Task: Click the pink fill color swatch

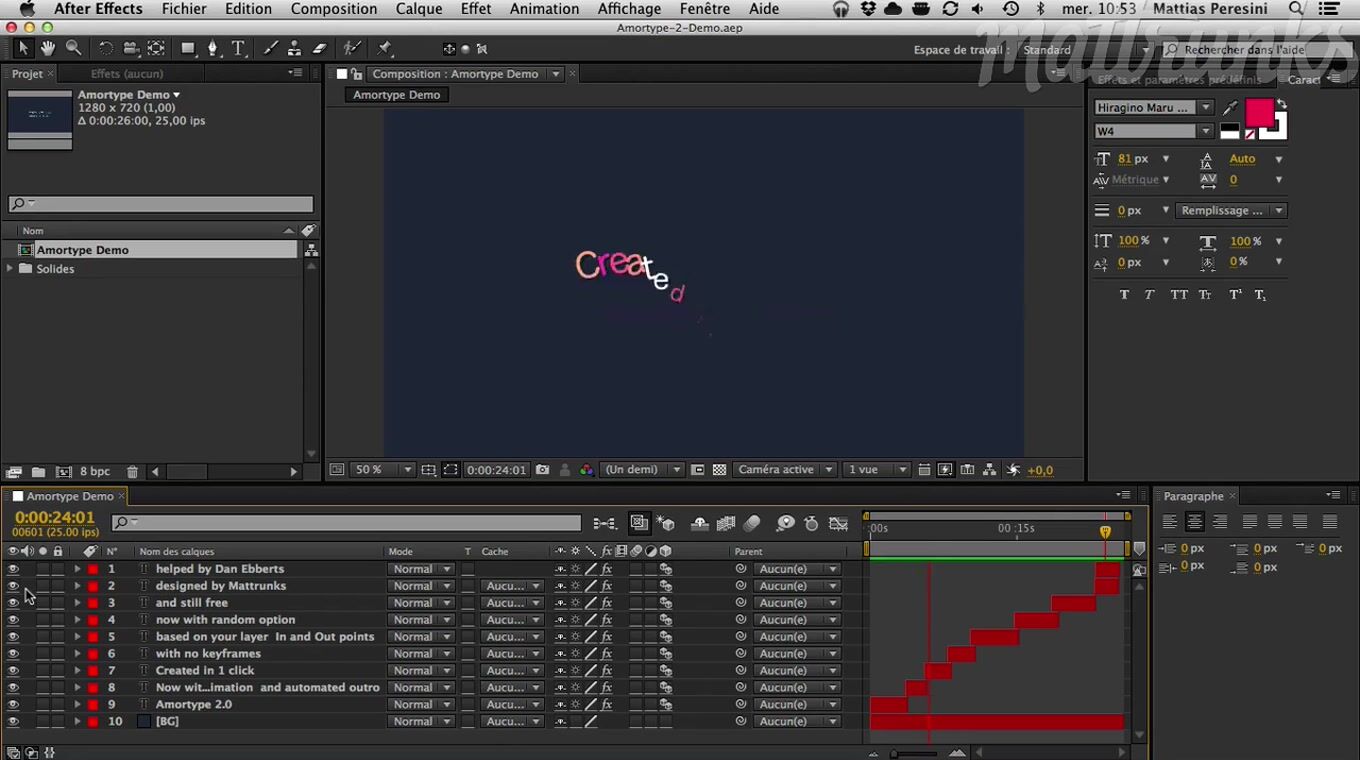Action: (1258, 113)
